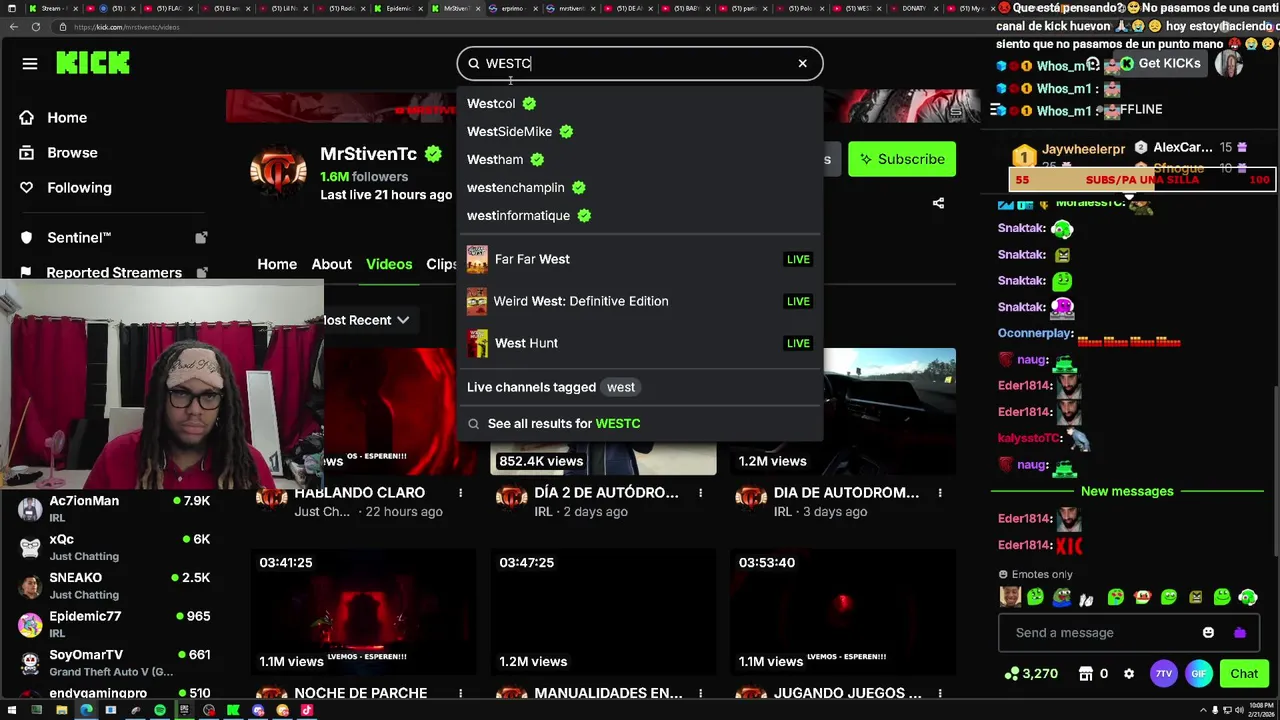
Task: Expand the Most Recent sort dropdown
Action: pyautogui.click(x=366, y=320)
